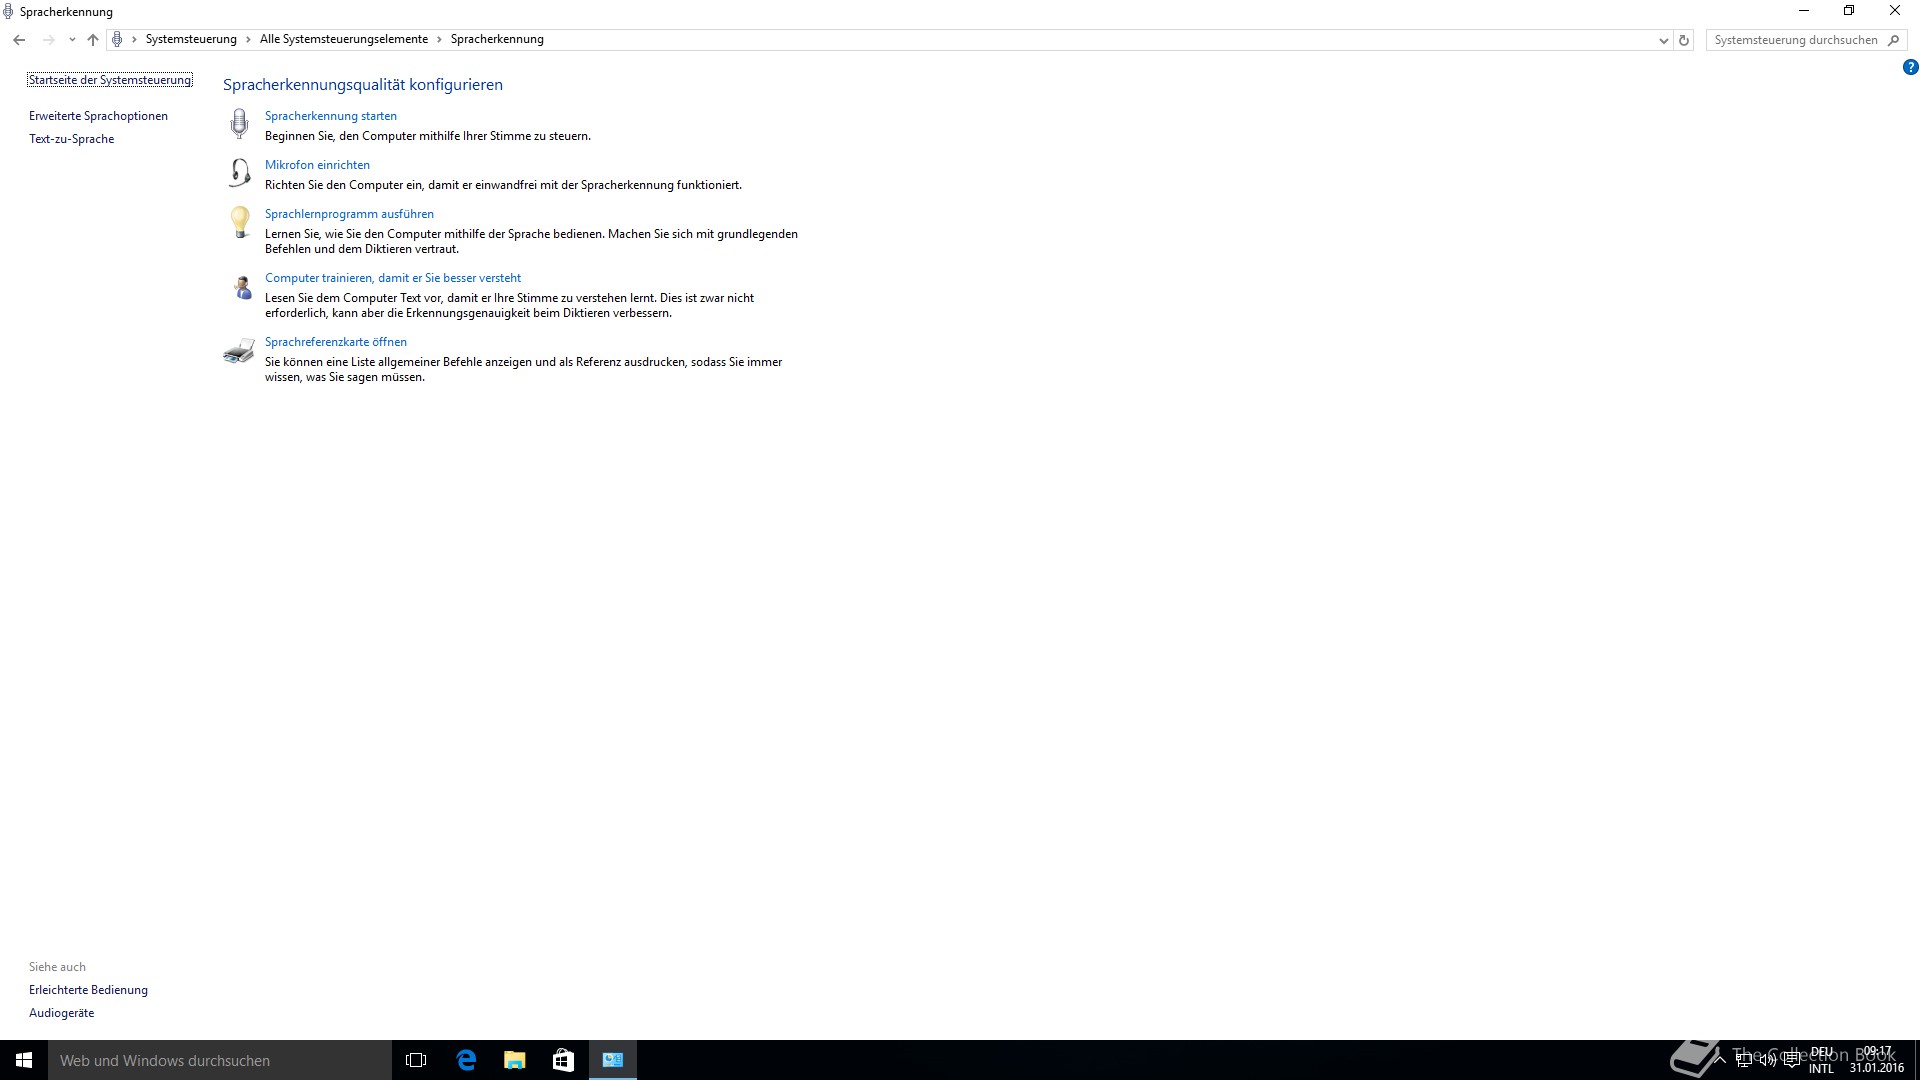Click Spracherkennung in the breadcrumb

tap(497, 39)
